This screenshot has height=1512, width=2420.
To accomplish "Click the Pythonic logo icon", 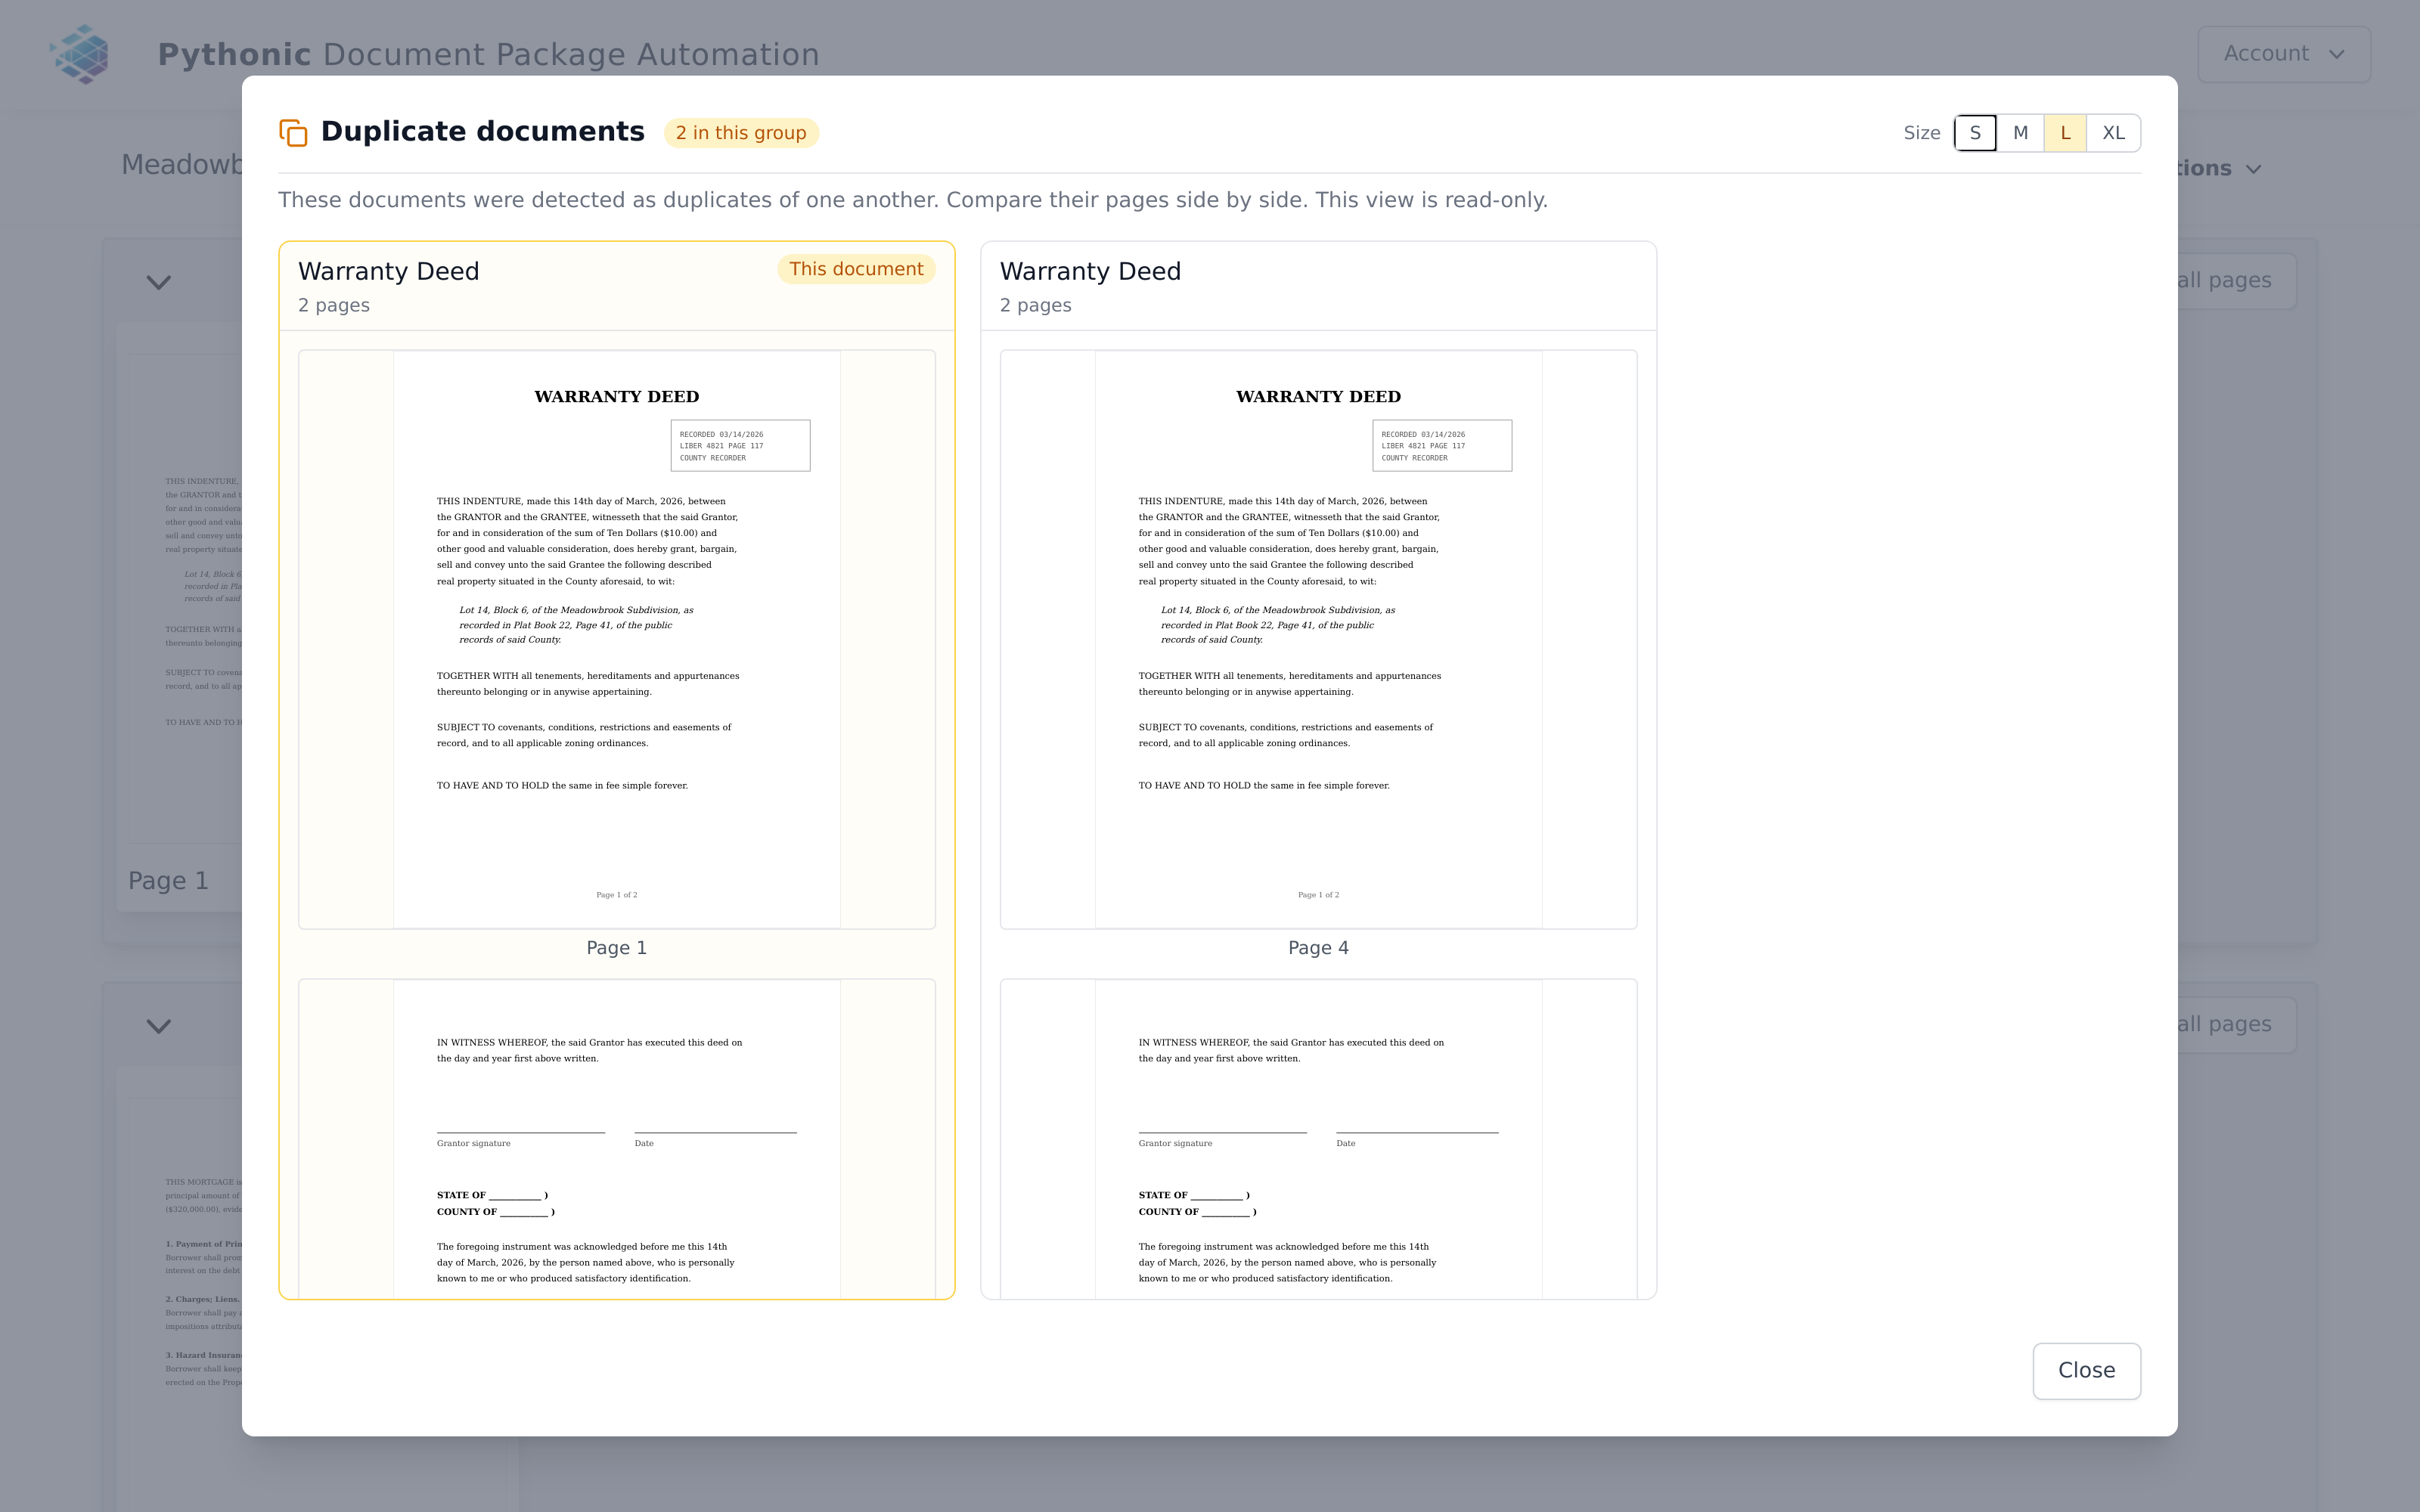I will [81, 54].
